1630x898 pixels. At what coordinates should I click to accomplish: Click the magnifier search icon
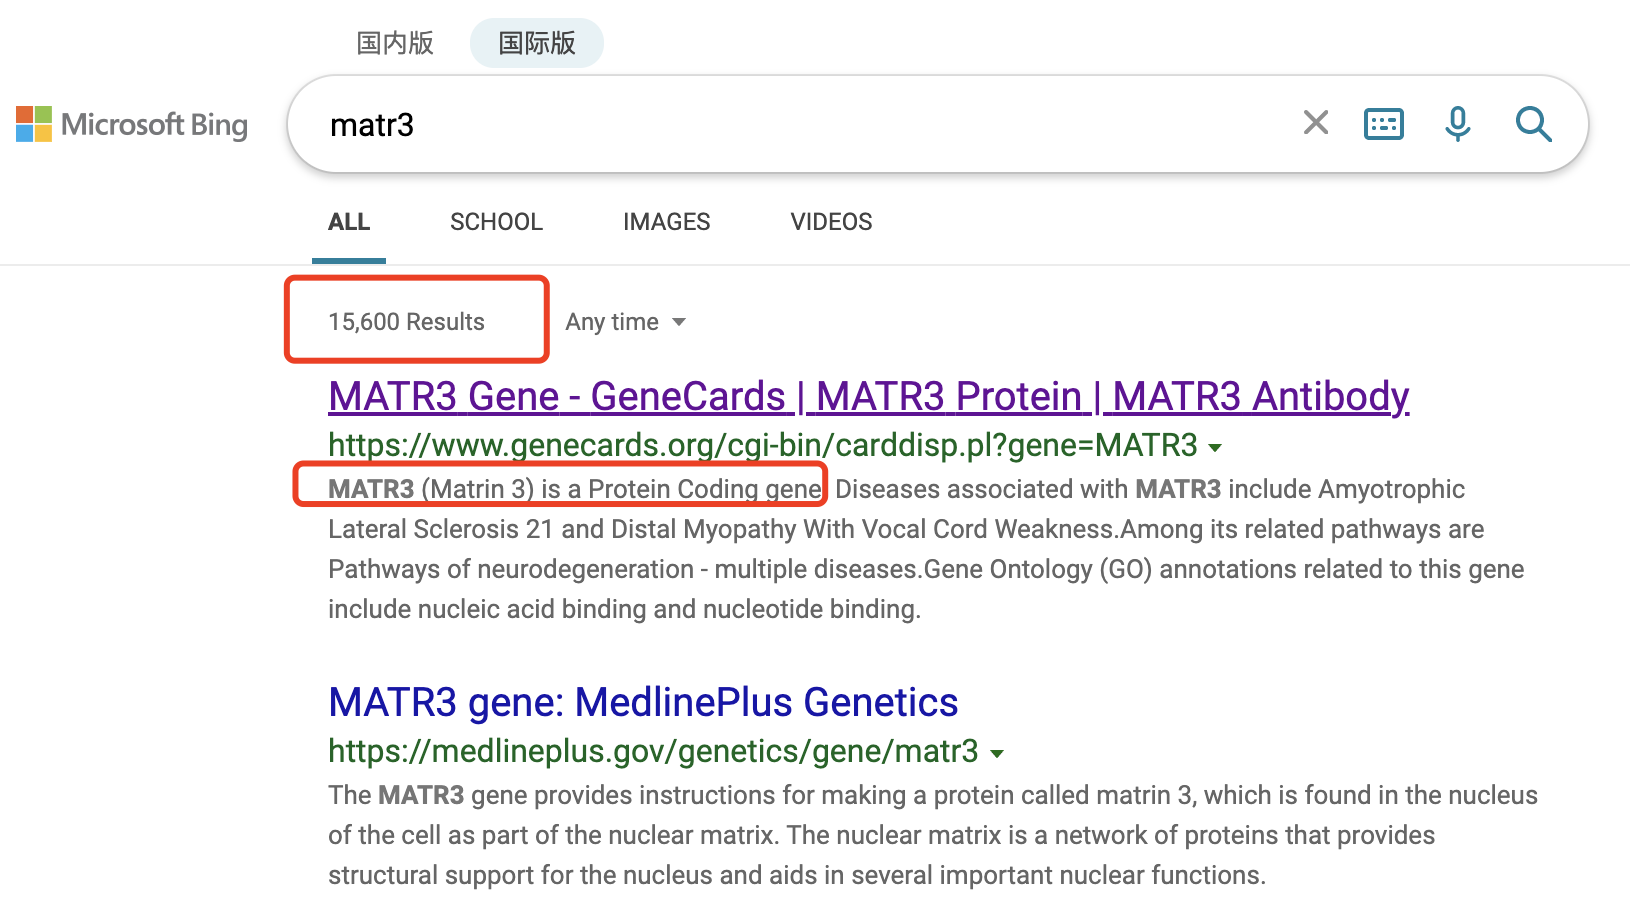click(1533, 124)
